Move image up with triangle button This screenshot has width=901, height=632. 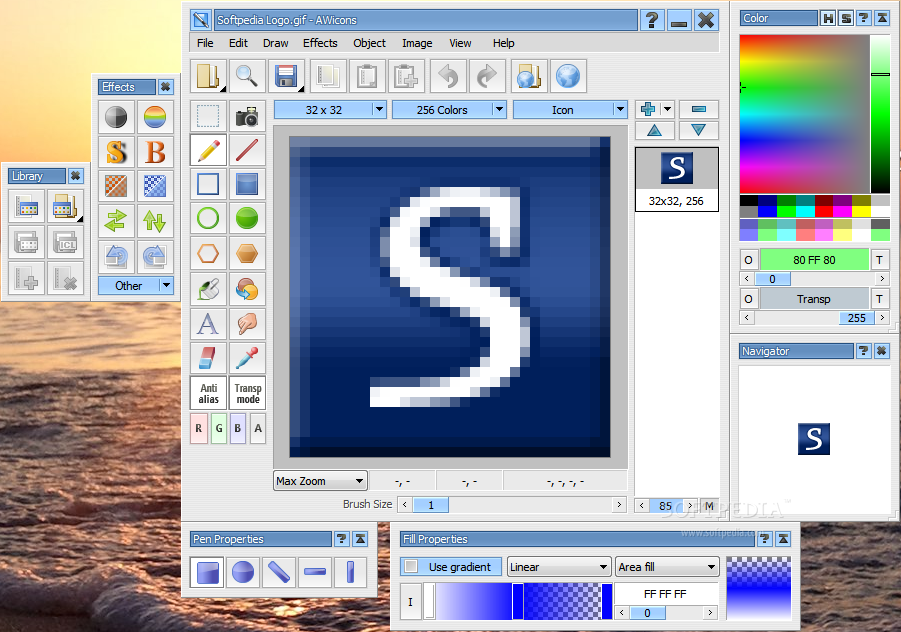click(x=654, y=131)
